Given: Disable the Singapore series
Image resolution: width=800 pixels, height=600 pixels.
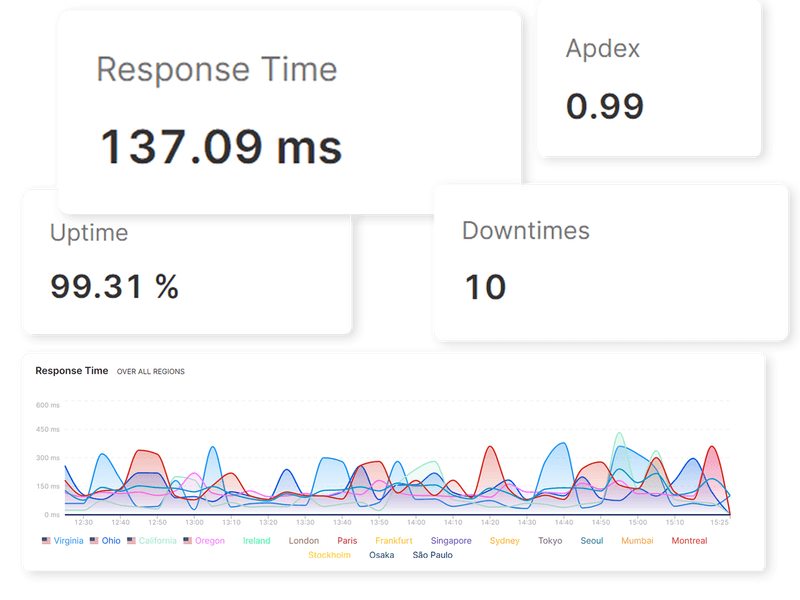Looking at the screenshot, I should 450,541.
